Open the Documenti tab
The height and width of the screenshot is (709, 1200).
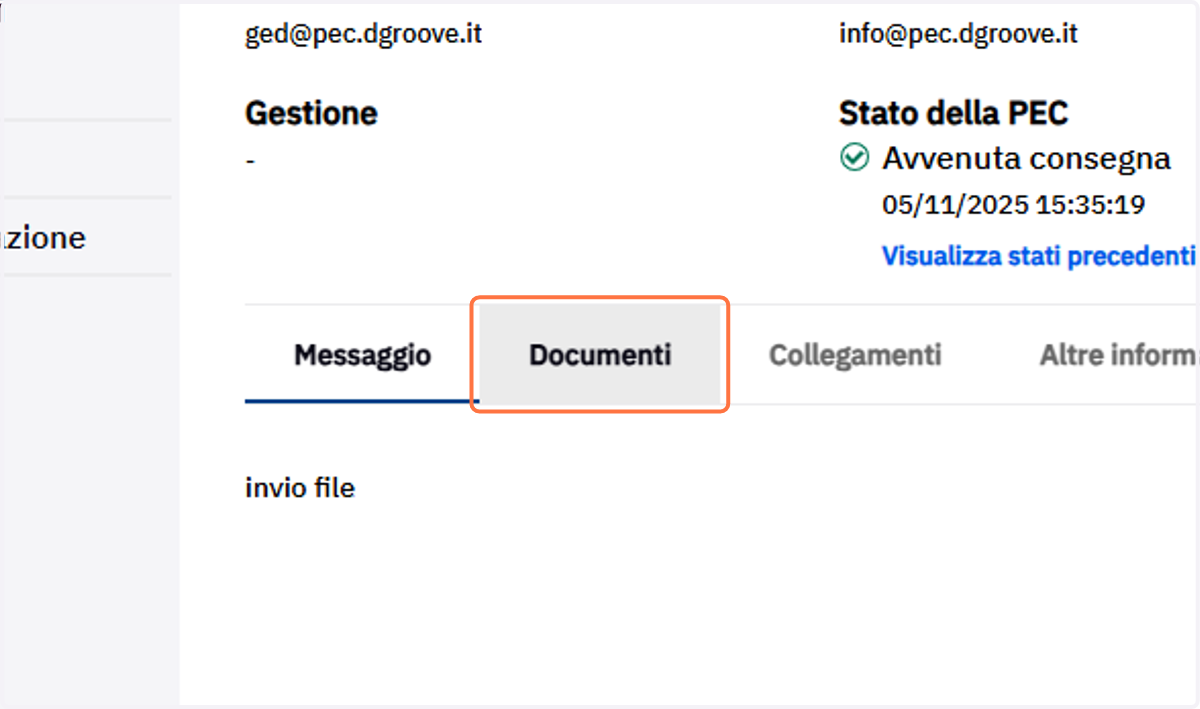click(x=600, y=355)
